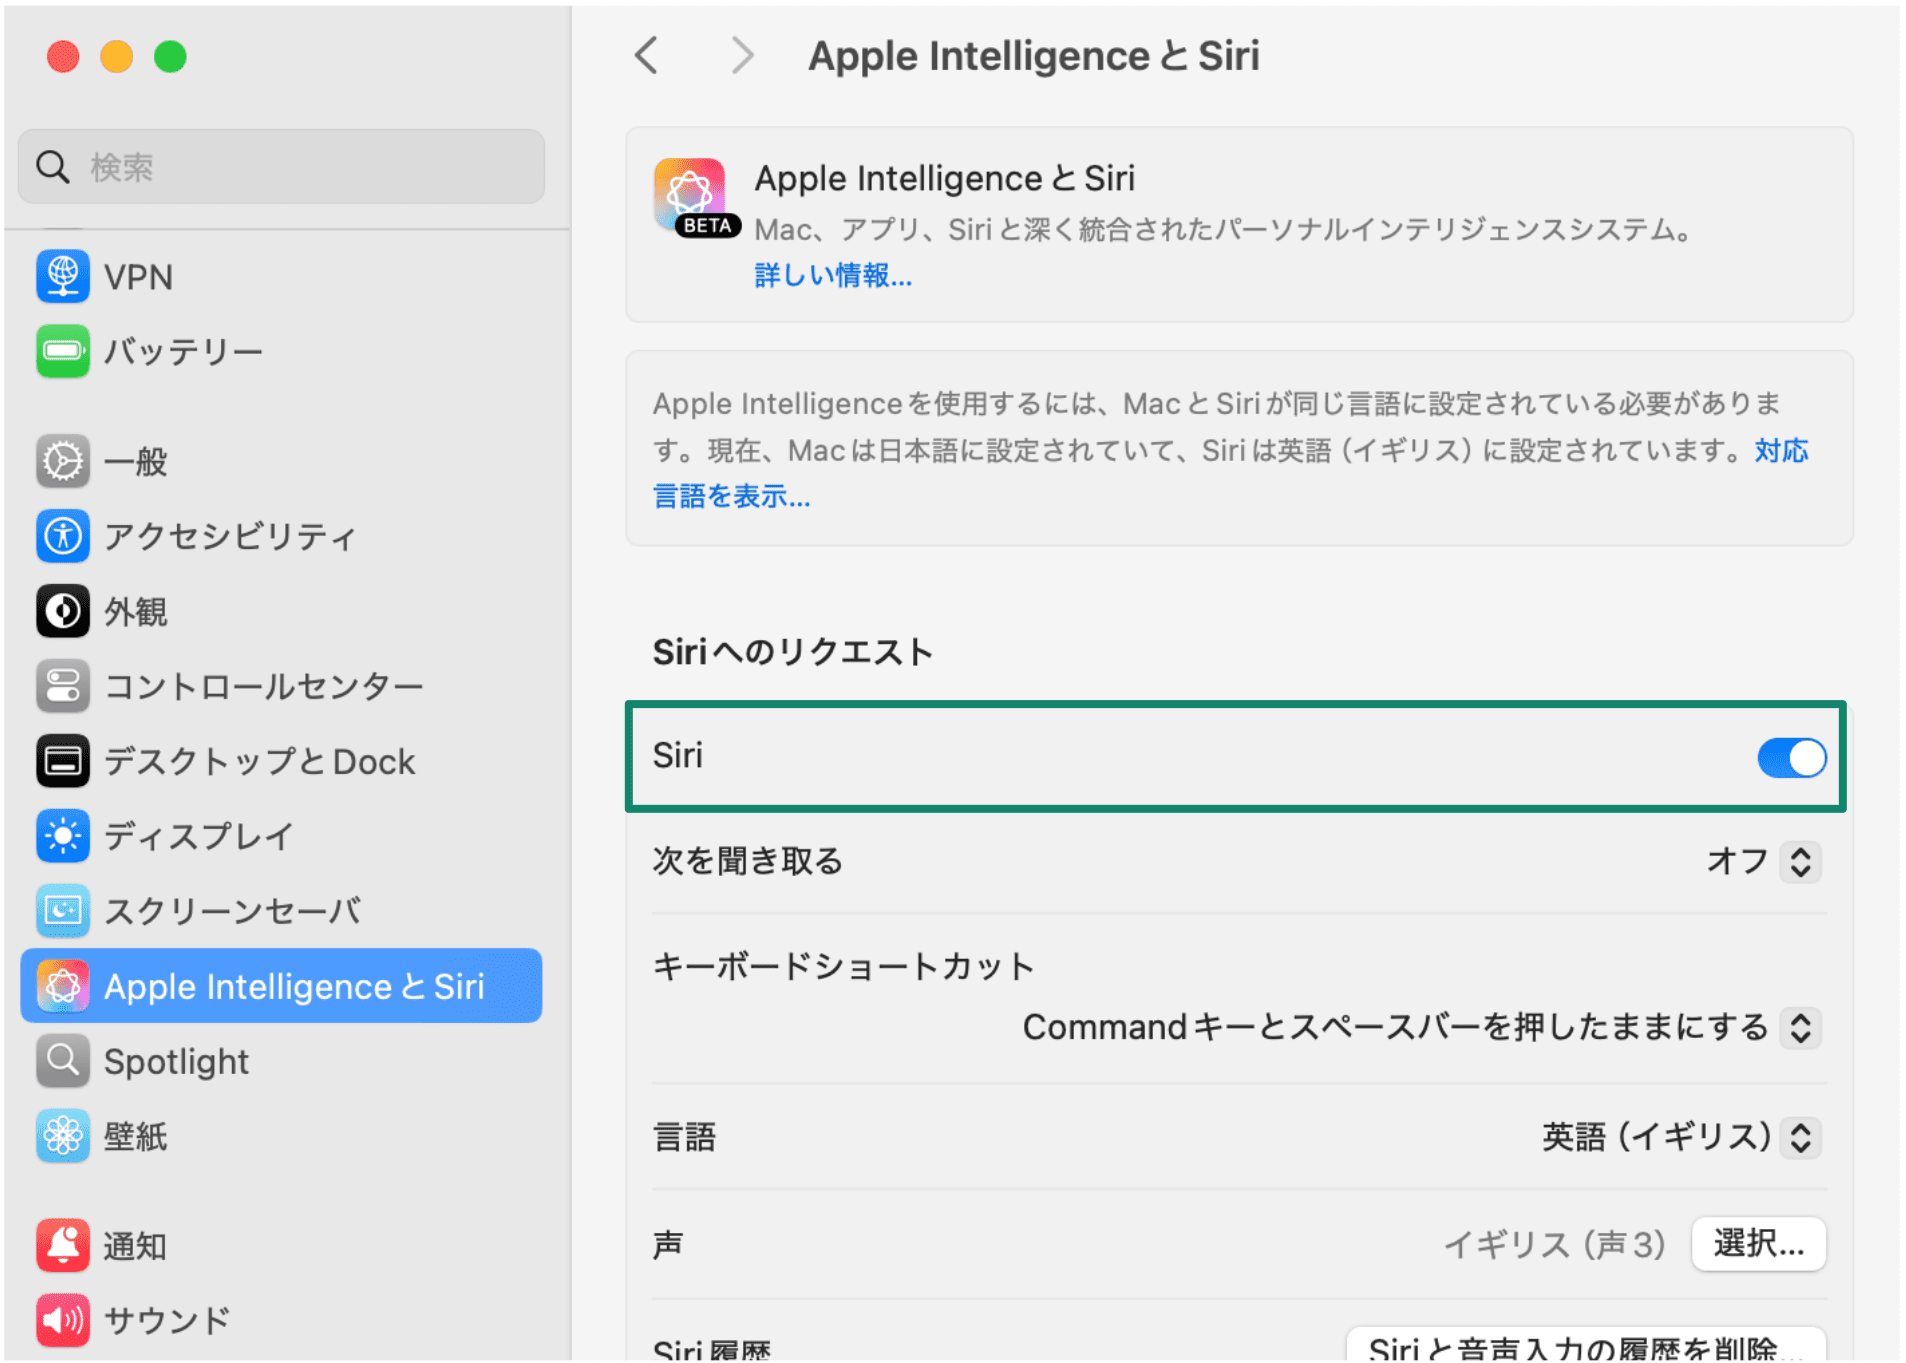This screenshot has width=1906, height=1363.
Task: Select デスクトップとDock in sidebar
Action: tap(62, 760)
